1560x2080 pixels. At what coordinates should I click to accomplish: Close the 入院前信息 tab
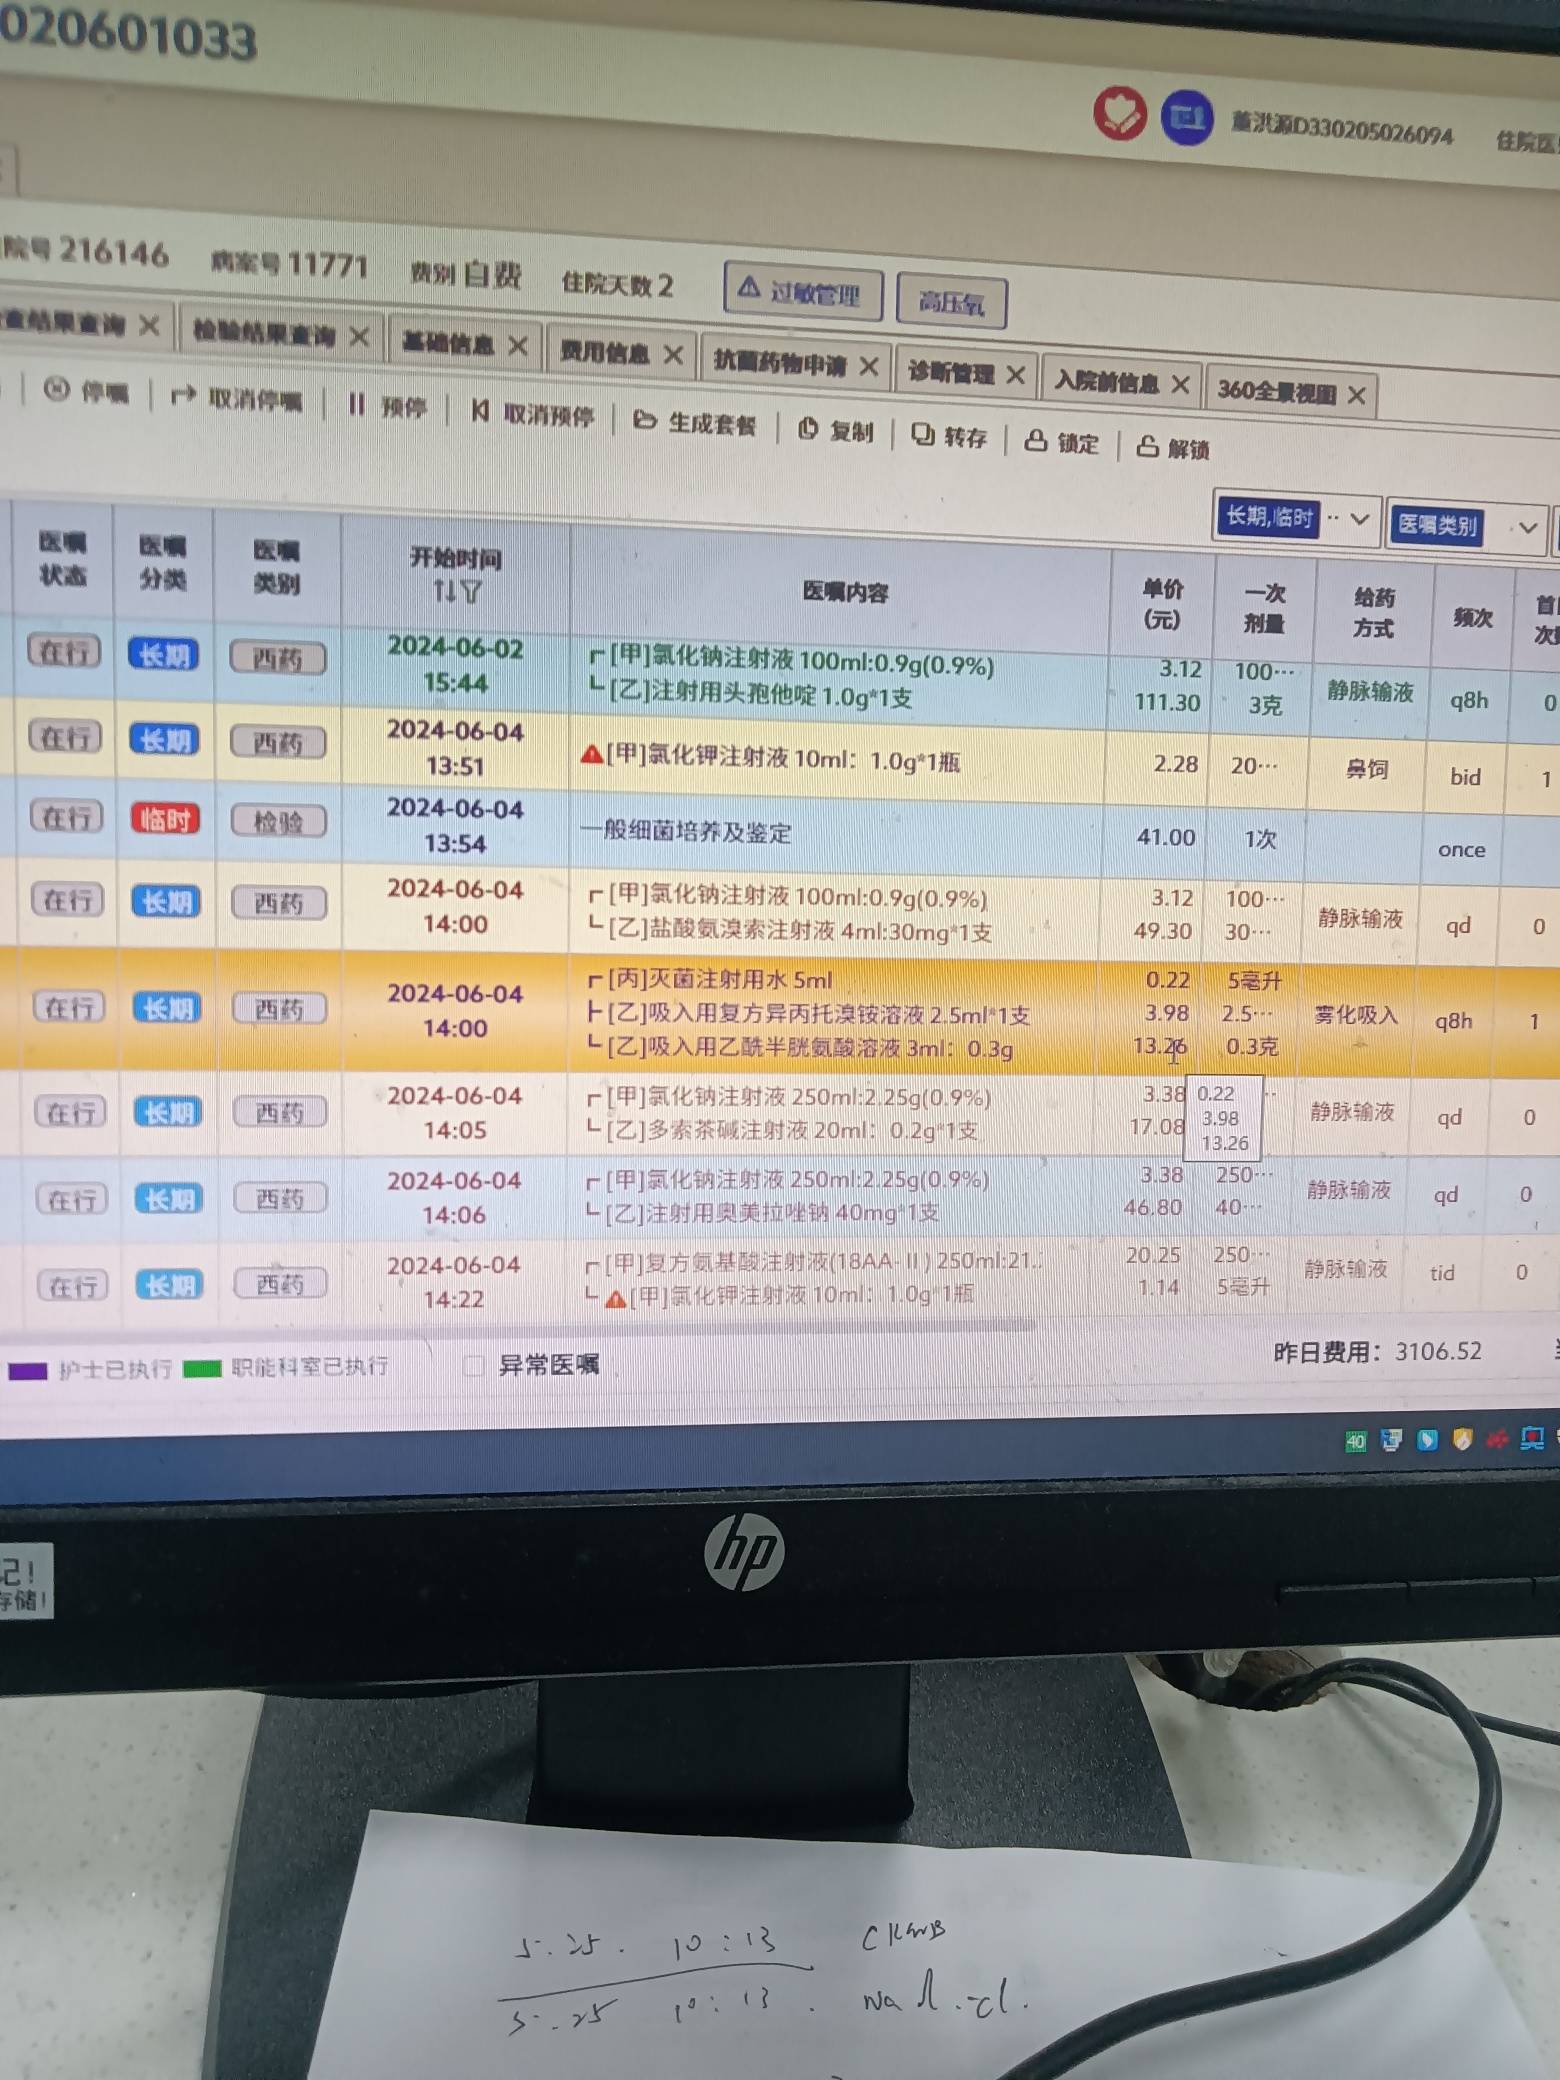pyautogui.click(x=1180, y=384)
